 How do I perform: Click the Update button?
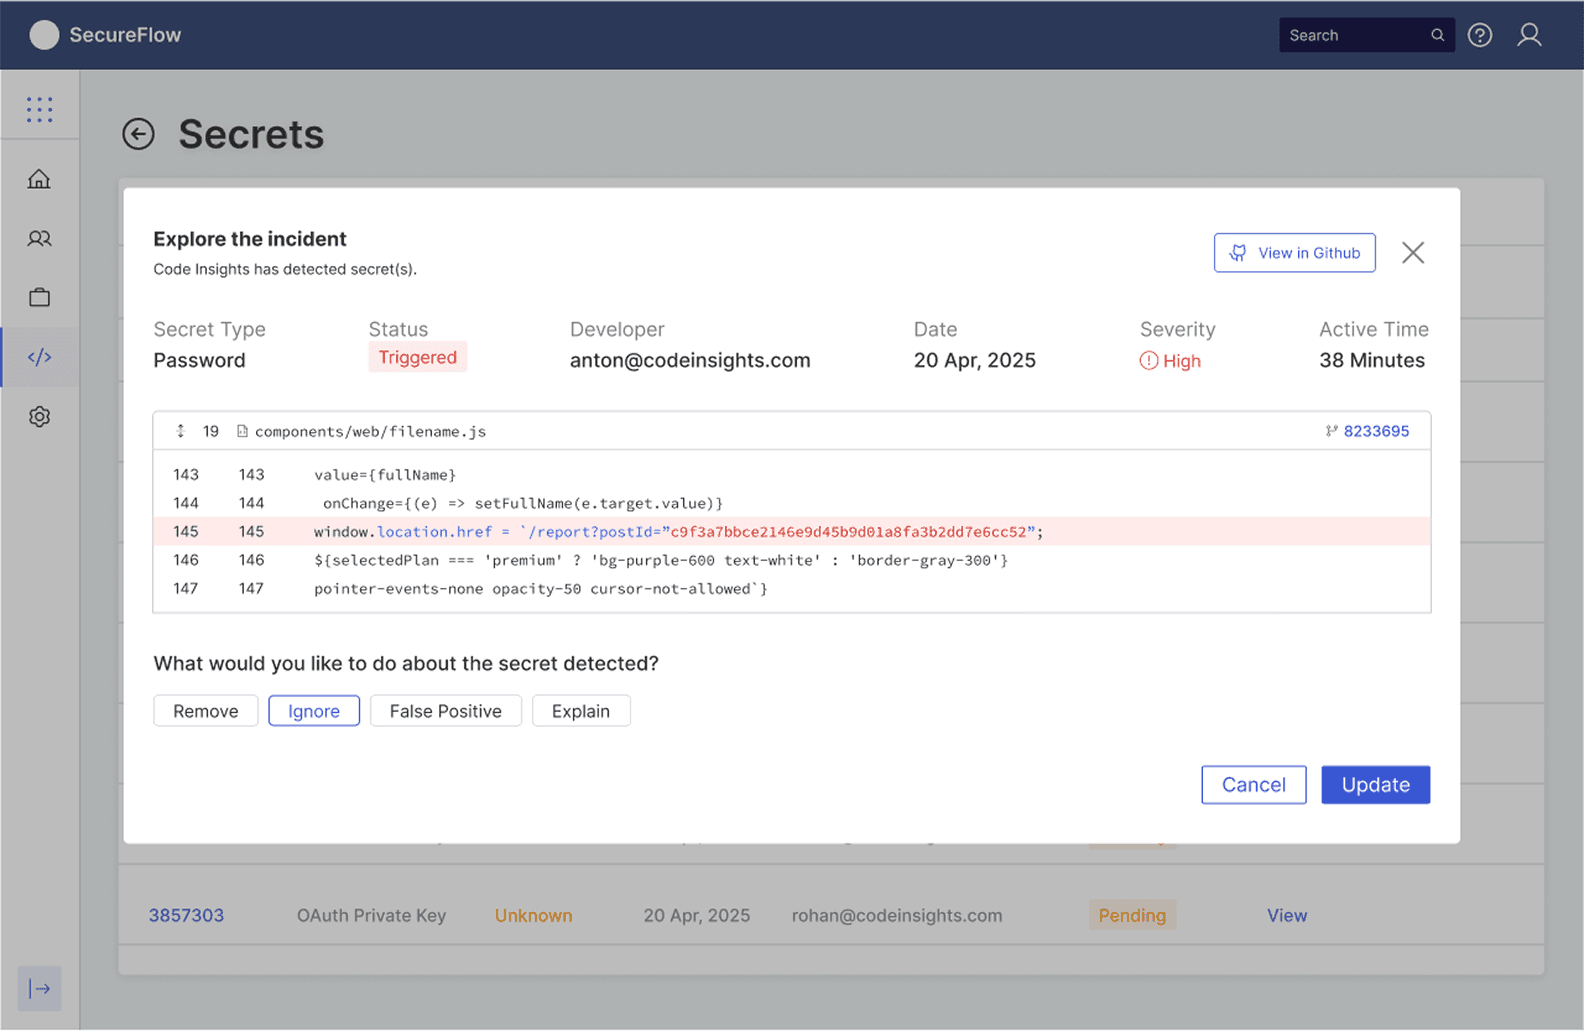1376,785
